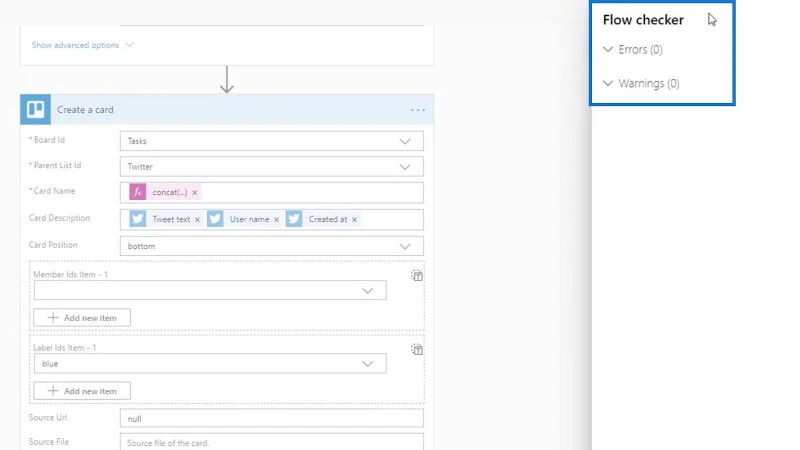Expand the Warnings (0) section
The width and height of the screenshot is (800, 450).
(x=641, y=83)
